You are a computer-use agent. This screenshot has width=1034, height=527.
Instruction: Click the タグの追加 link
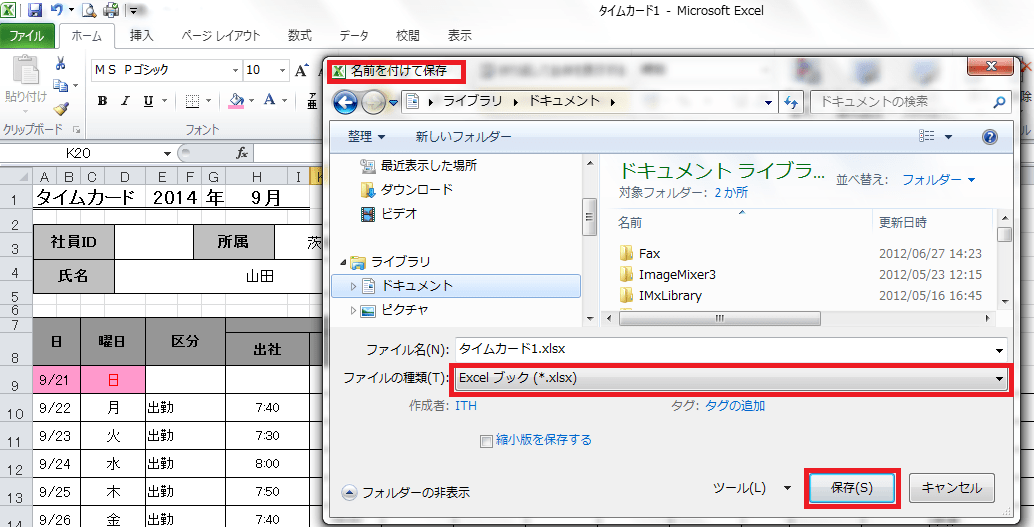tap(735, 406)
